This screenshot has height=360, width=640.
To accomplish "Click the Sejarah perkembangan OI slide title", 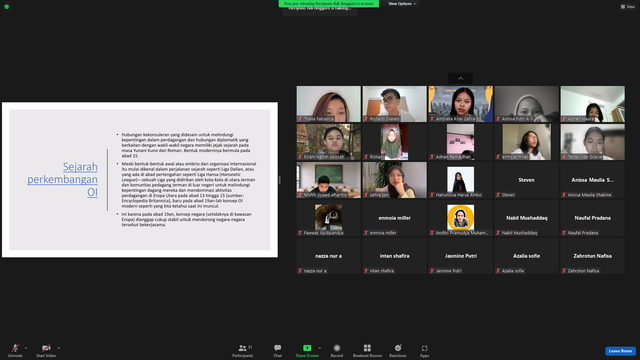I will tap(62, 179).
